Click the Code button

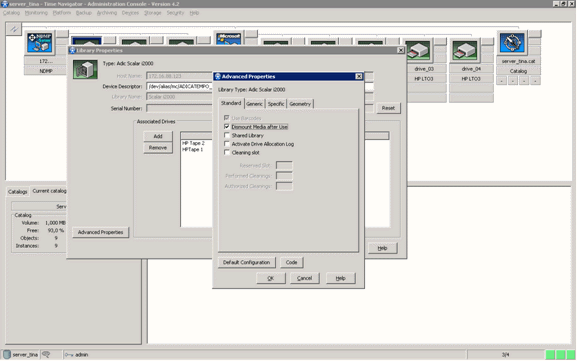coord(291,262)
